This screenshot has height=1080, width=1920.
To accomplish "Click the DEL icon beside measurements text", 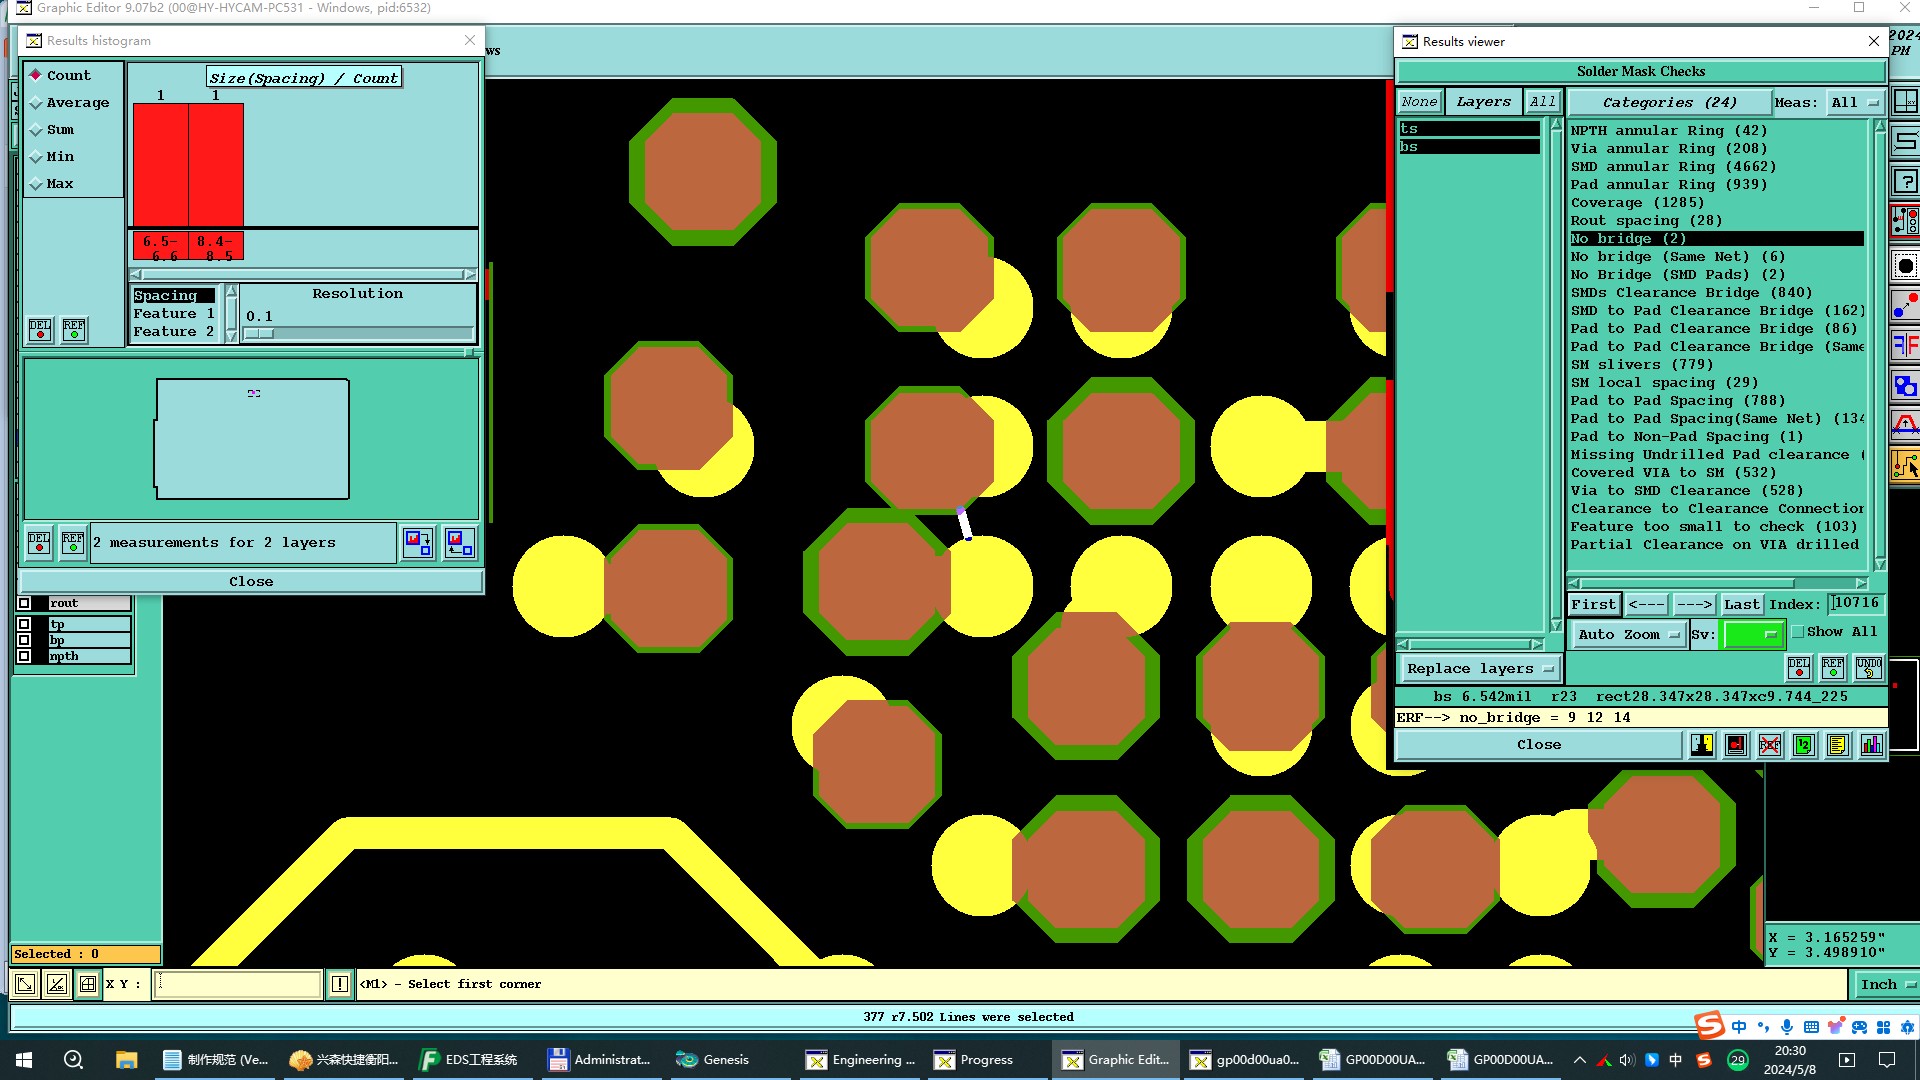I will (x=39, y=543).
